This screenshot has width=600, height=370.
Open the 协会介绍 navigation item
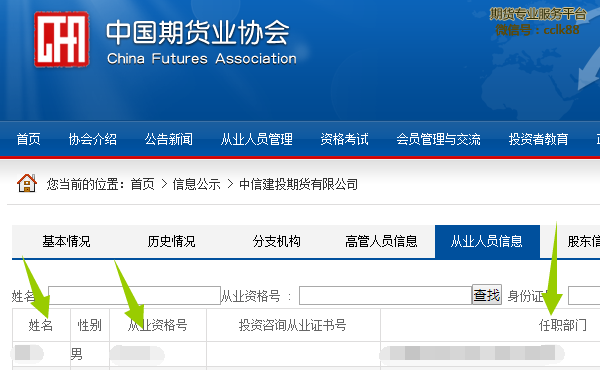coord(93,139)
